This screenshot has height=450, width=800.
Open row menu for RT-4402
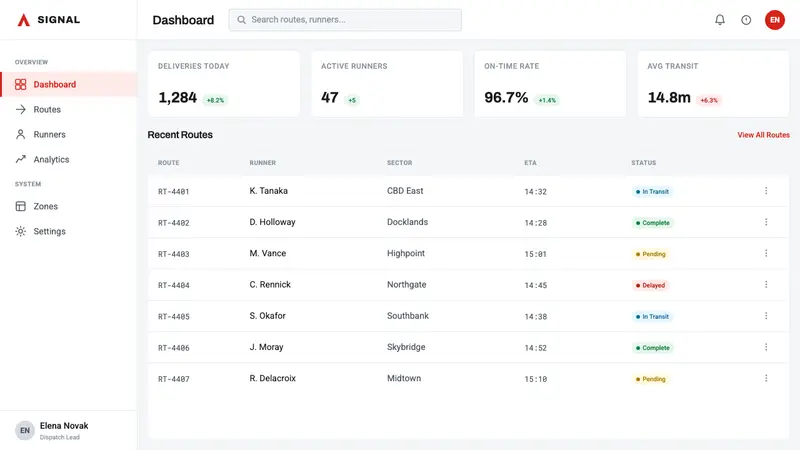pos(766,222)
